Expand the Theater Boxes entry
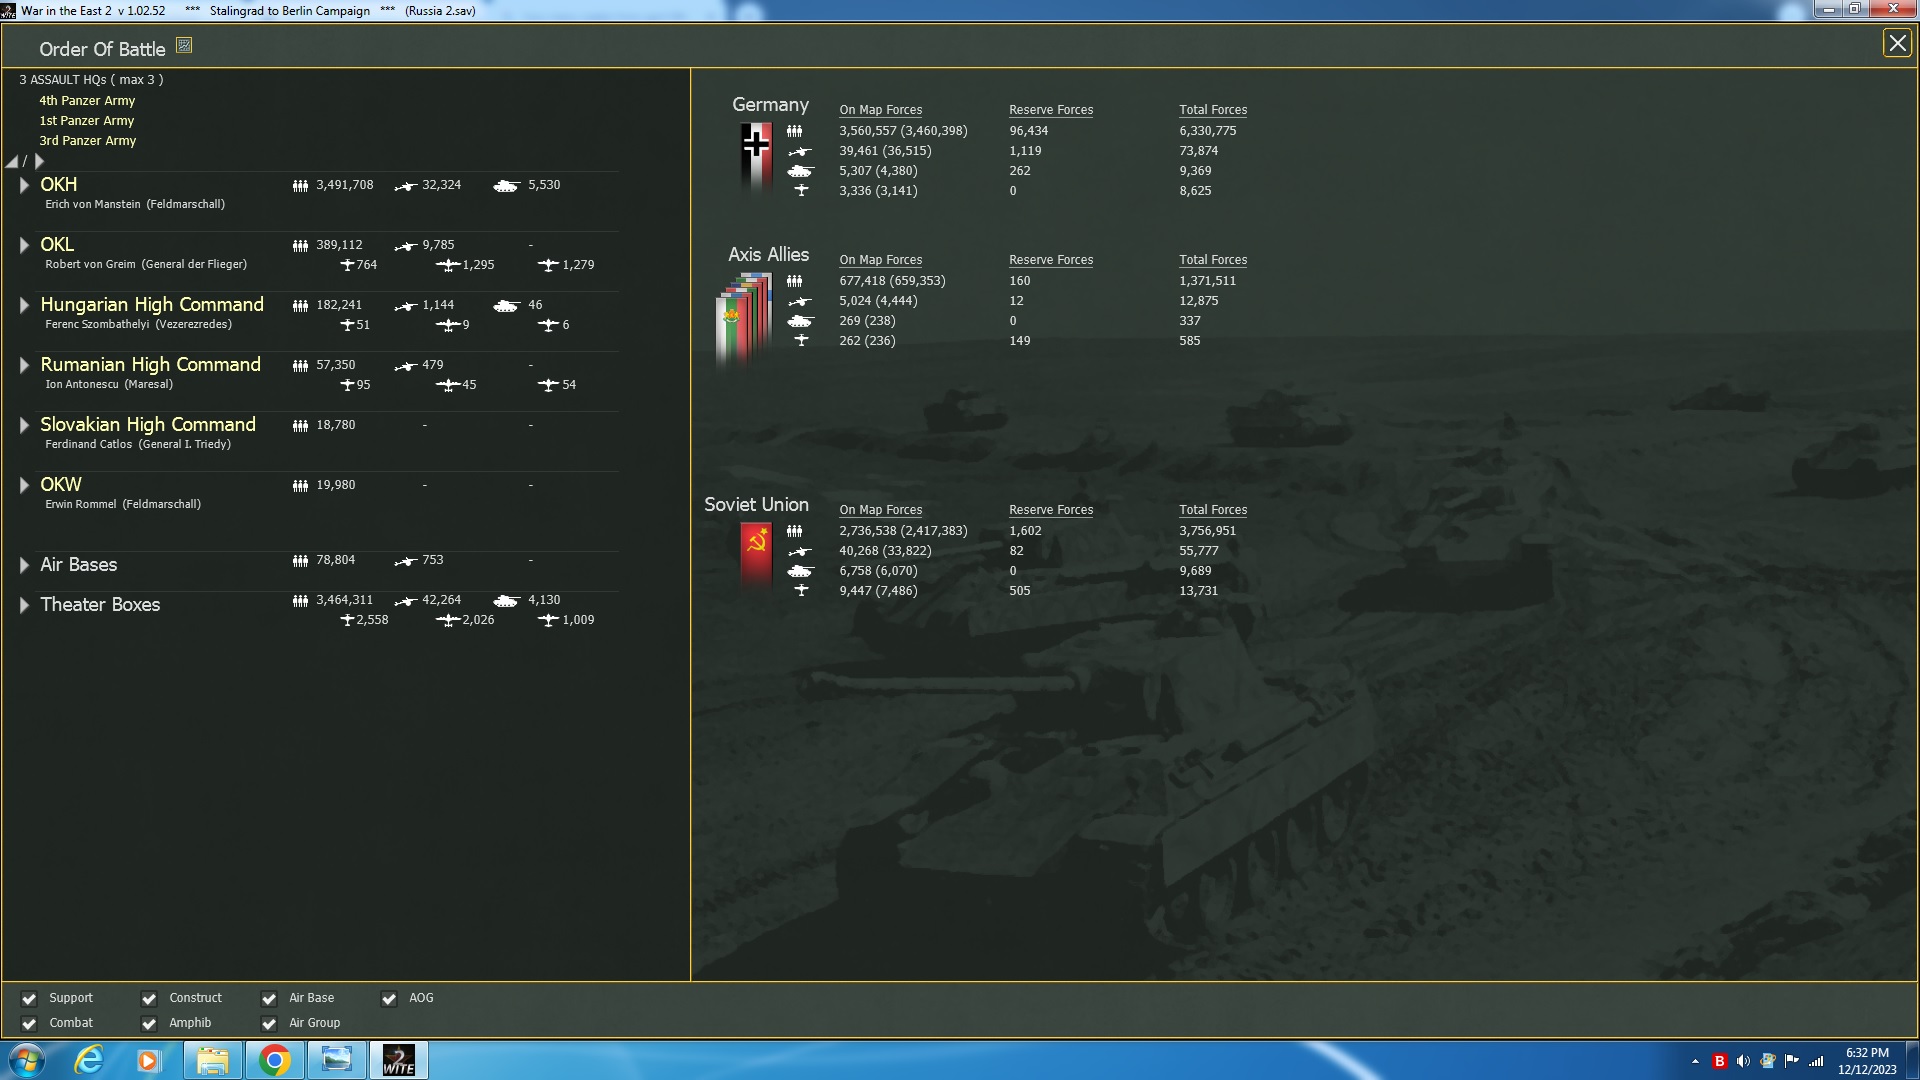The width and height of the screenshot is (1920, 1080). click(x=24, y=605)
